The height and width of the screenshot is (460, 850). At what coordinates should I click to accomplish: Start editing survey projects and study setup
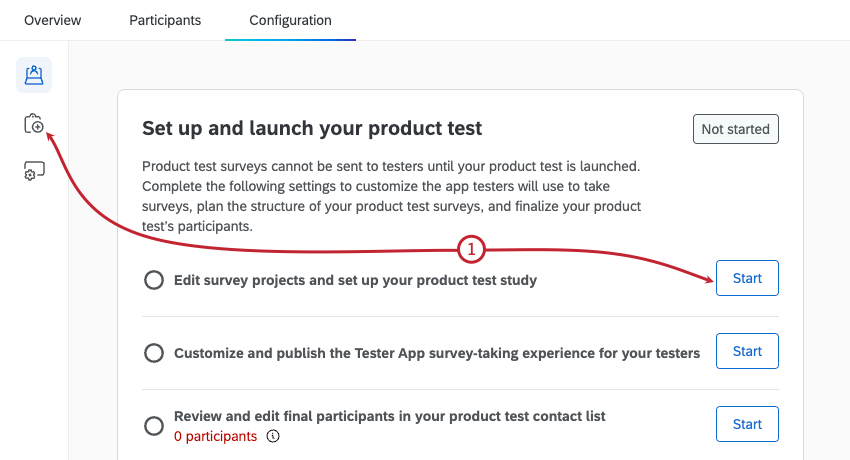tap(747, 278)
